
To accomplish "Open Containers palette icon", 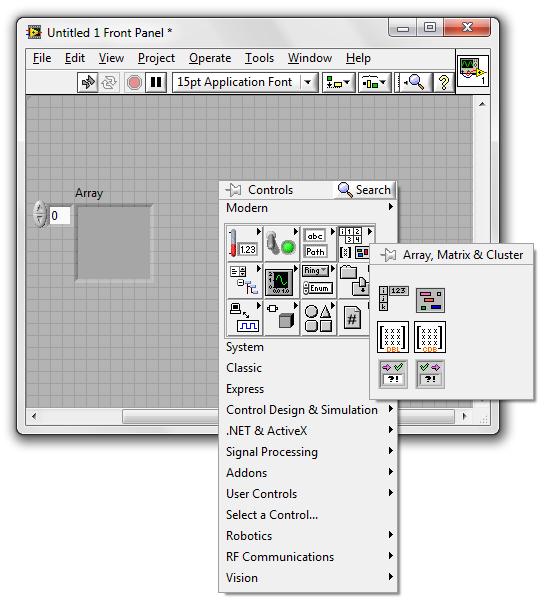I will tap(353, 281).
